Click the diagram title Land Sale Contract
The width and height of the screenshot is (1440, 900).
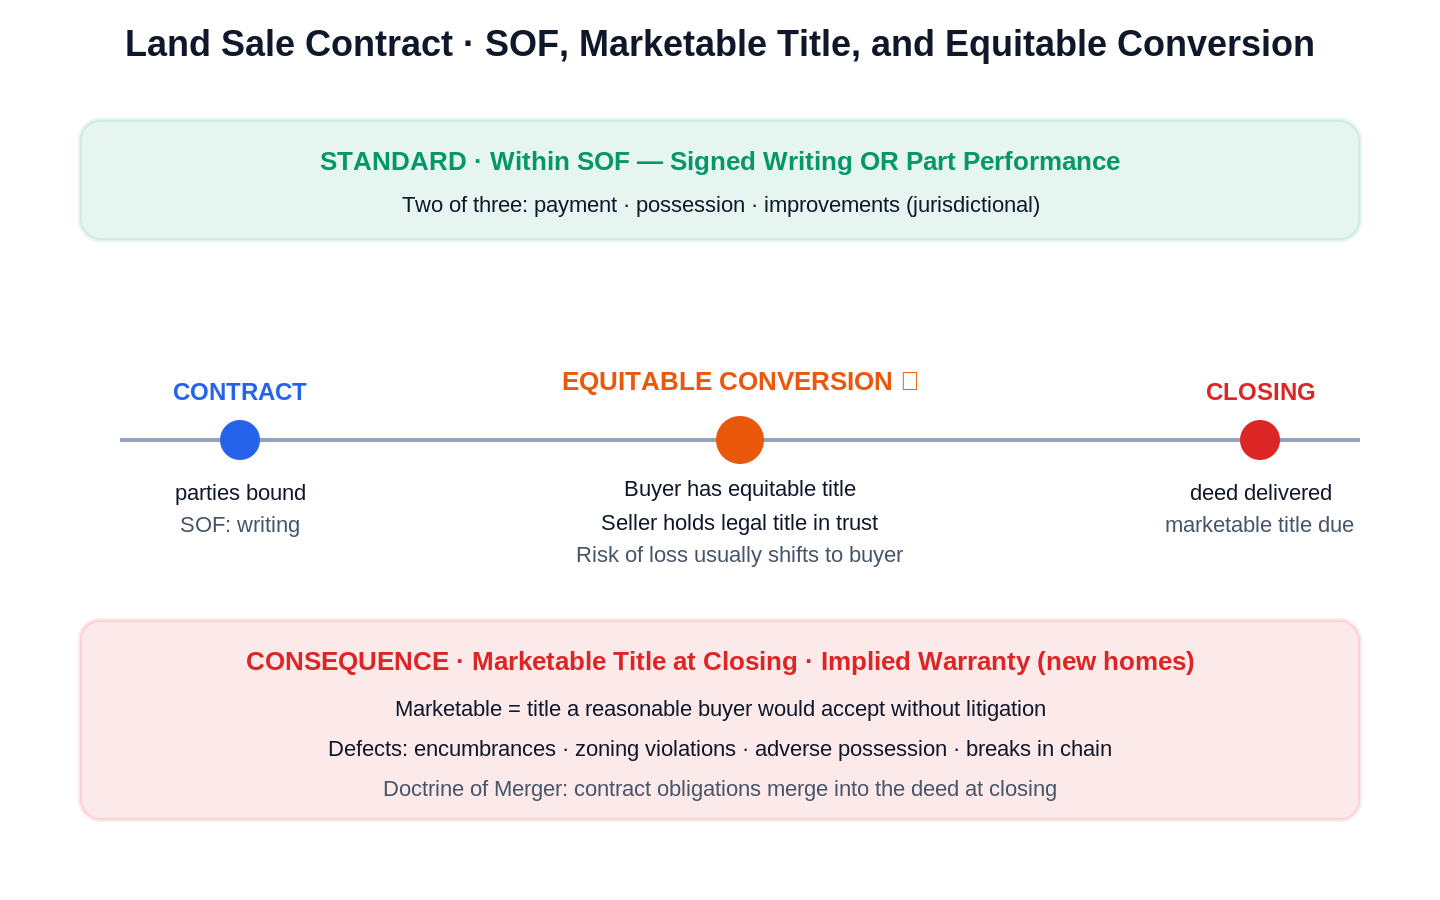720,44
